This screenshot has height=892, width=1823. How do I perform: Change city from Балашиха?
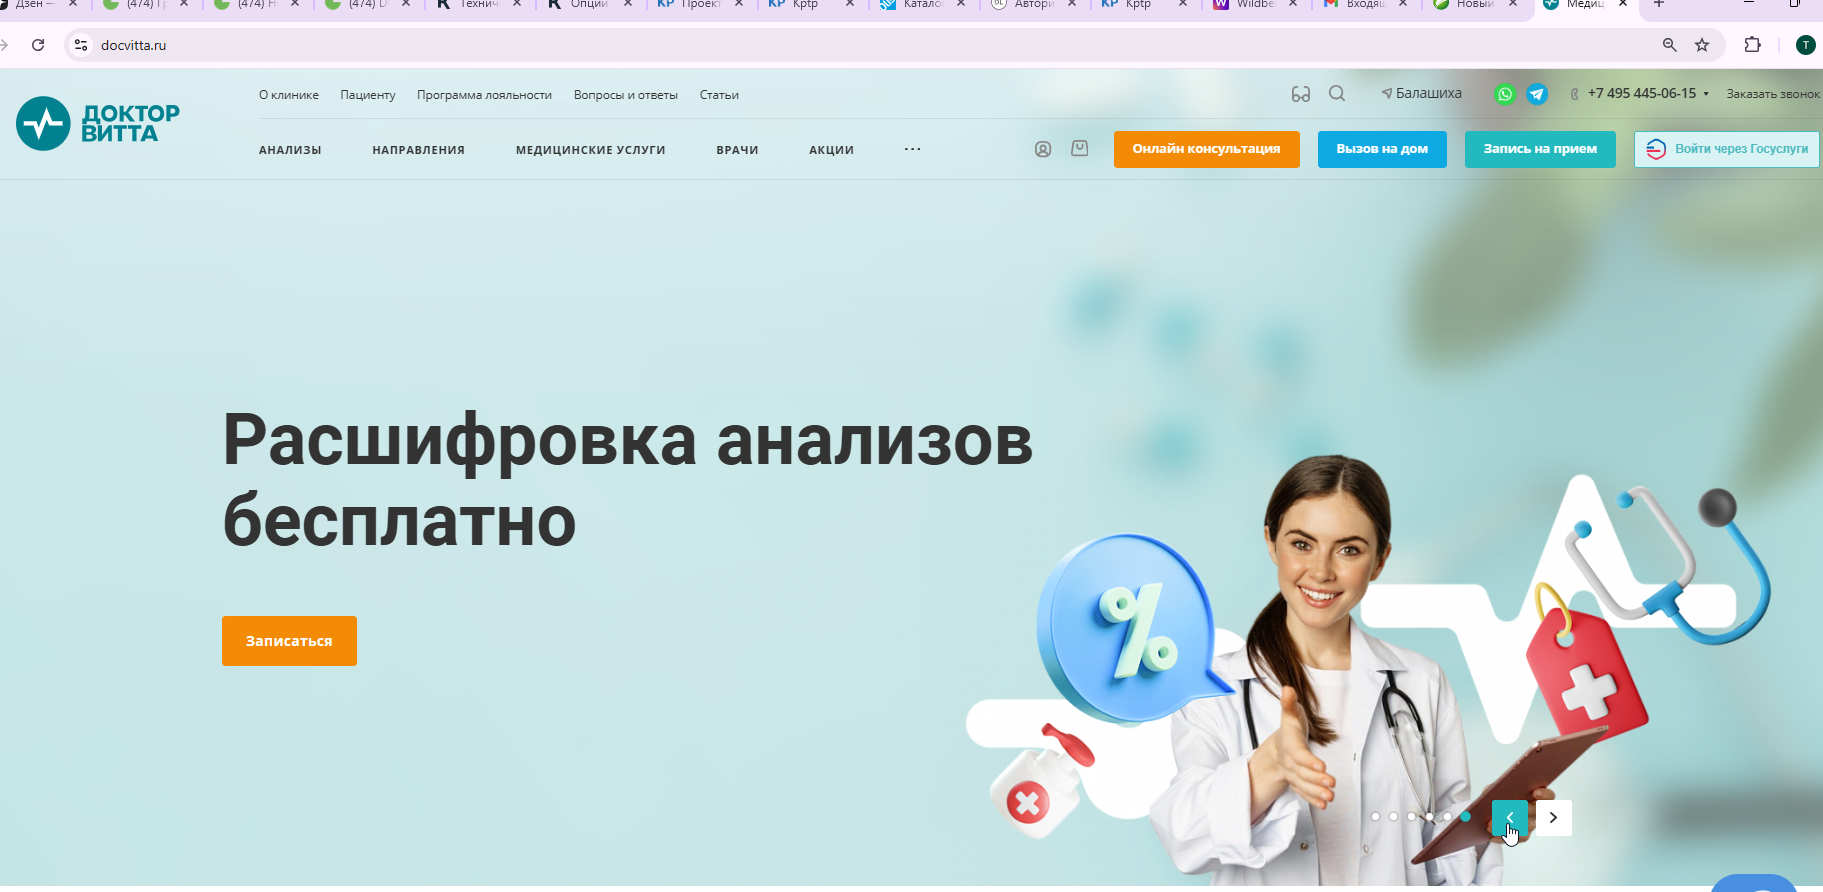pos(1421,93)
